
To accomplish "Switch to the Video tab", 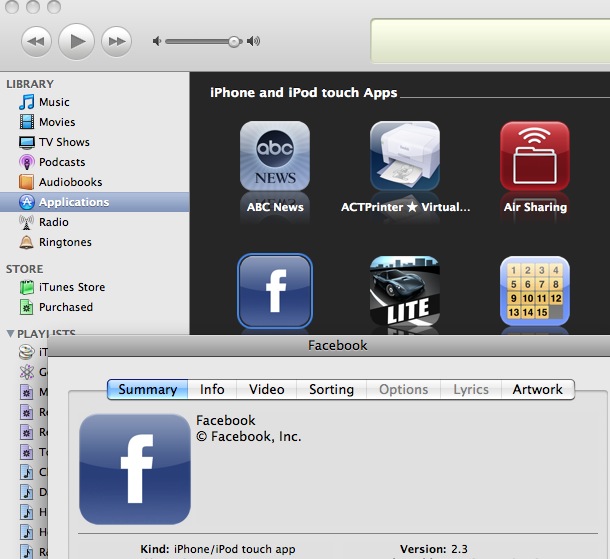I will point(266,389).
